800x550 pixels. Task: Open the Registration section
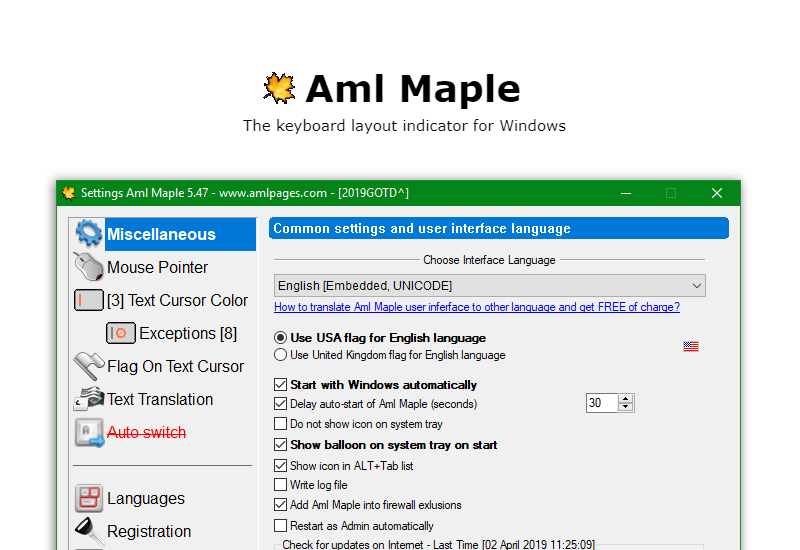click(x=149, y=531)
